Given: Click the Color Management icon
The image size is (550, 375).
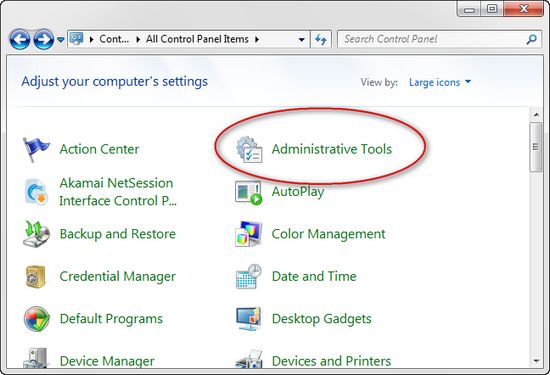Looking at the screenshot, I should (x=248, y=234).
